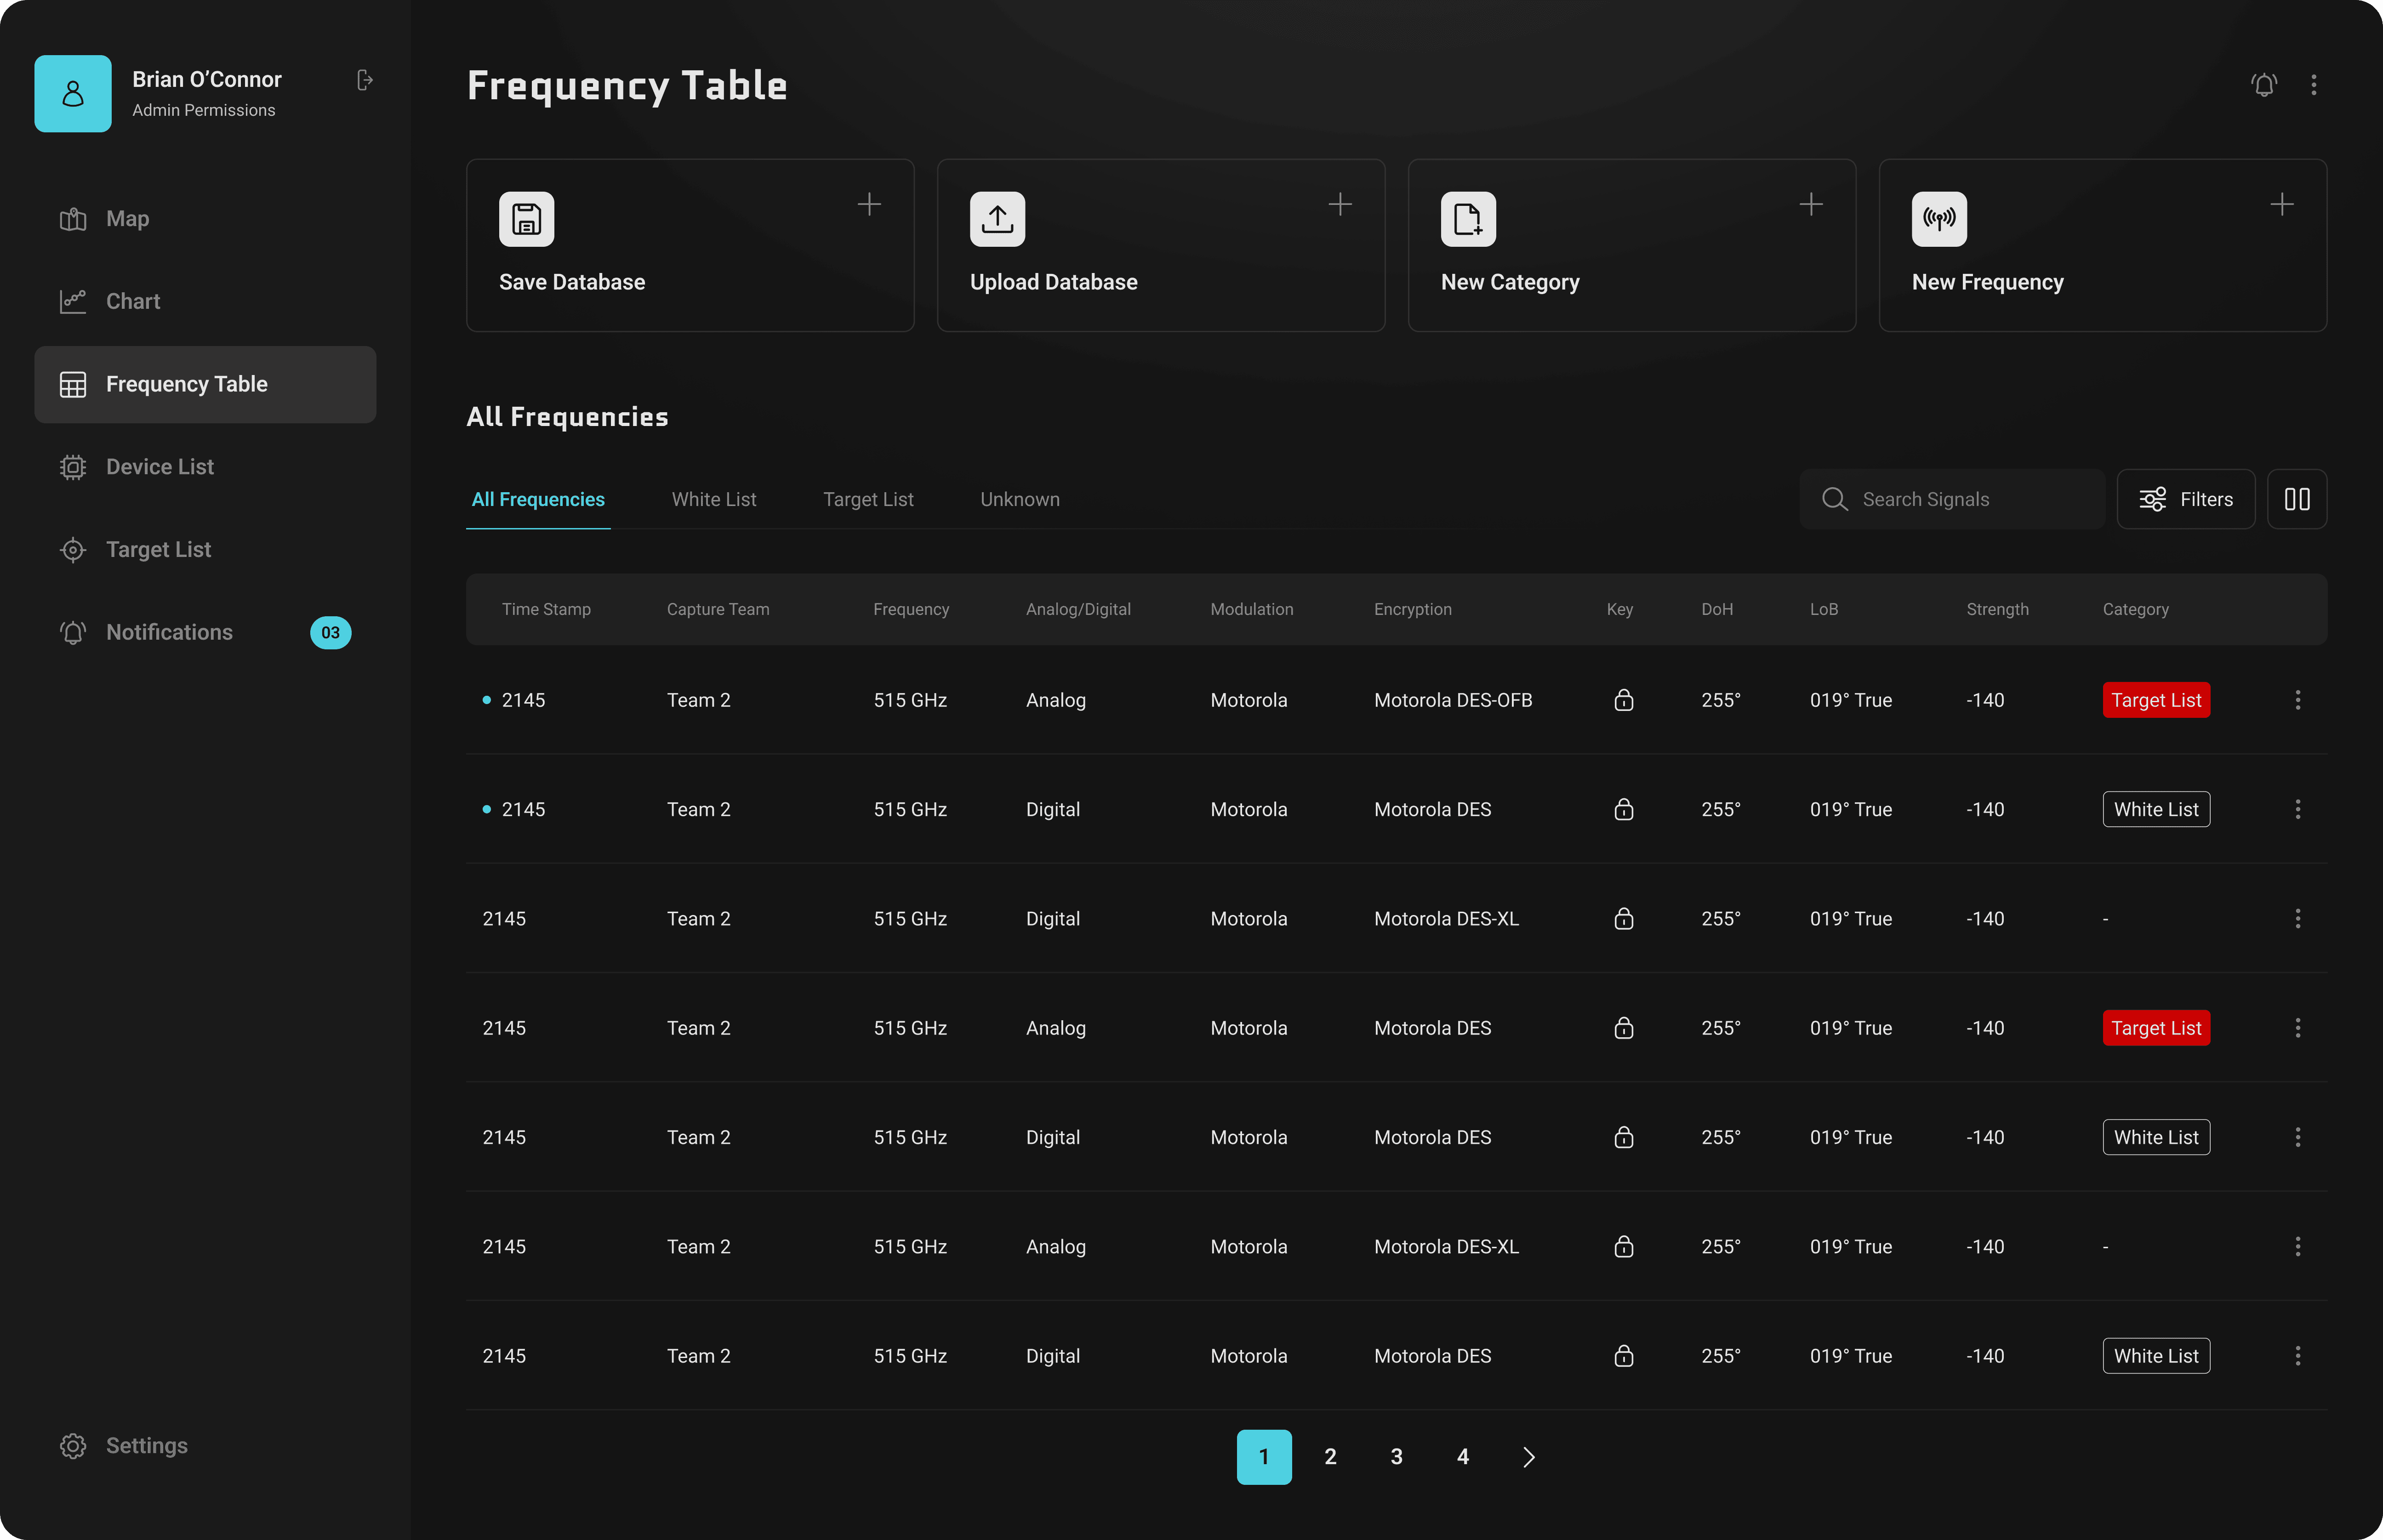The width and height of the screenshot is (2383, 1540).
Task: Click next page arrow in pagination
Action: [x=1528, y=1457]
